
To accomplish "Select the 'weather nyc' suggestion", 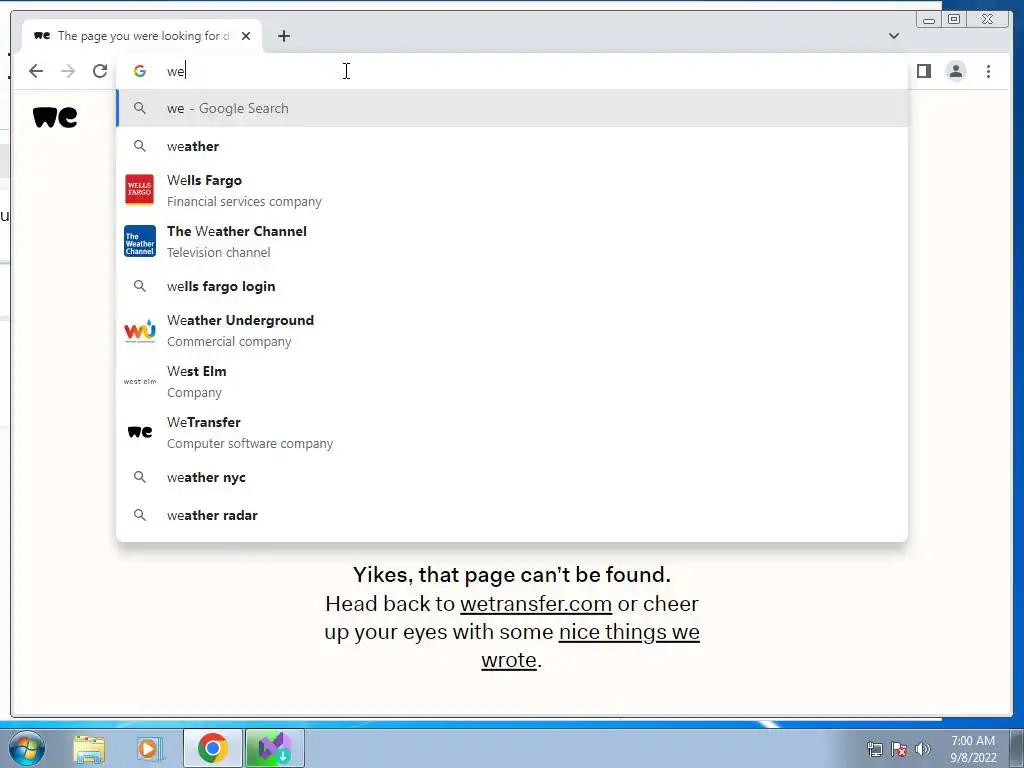I will tap(512, 477).
